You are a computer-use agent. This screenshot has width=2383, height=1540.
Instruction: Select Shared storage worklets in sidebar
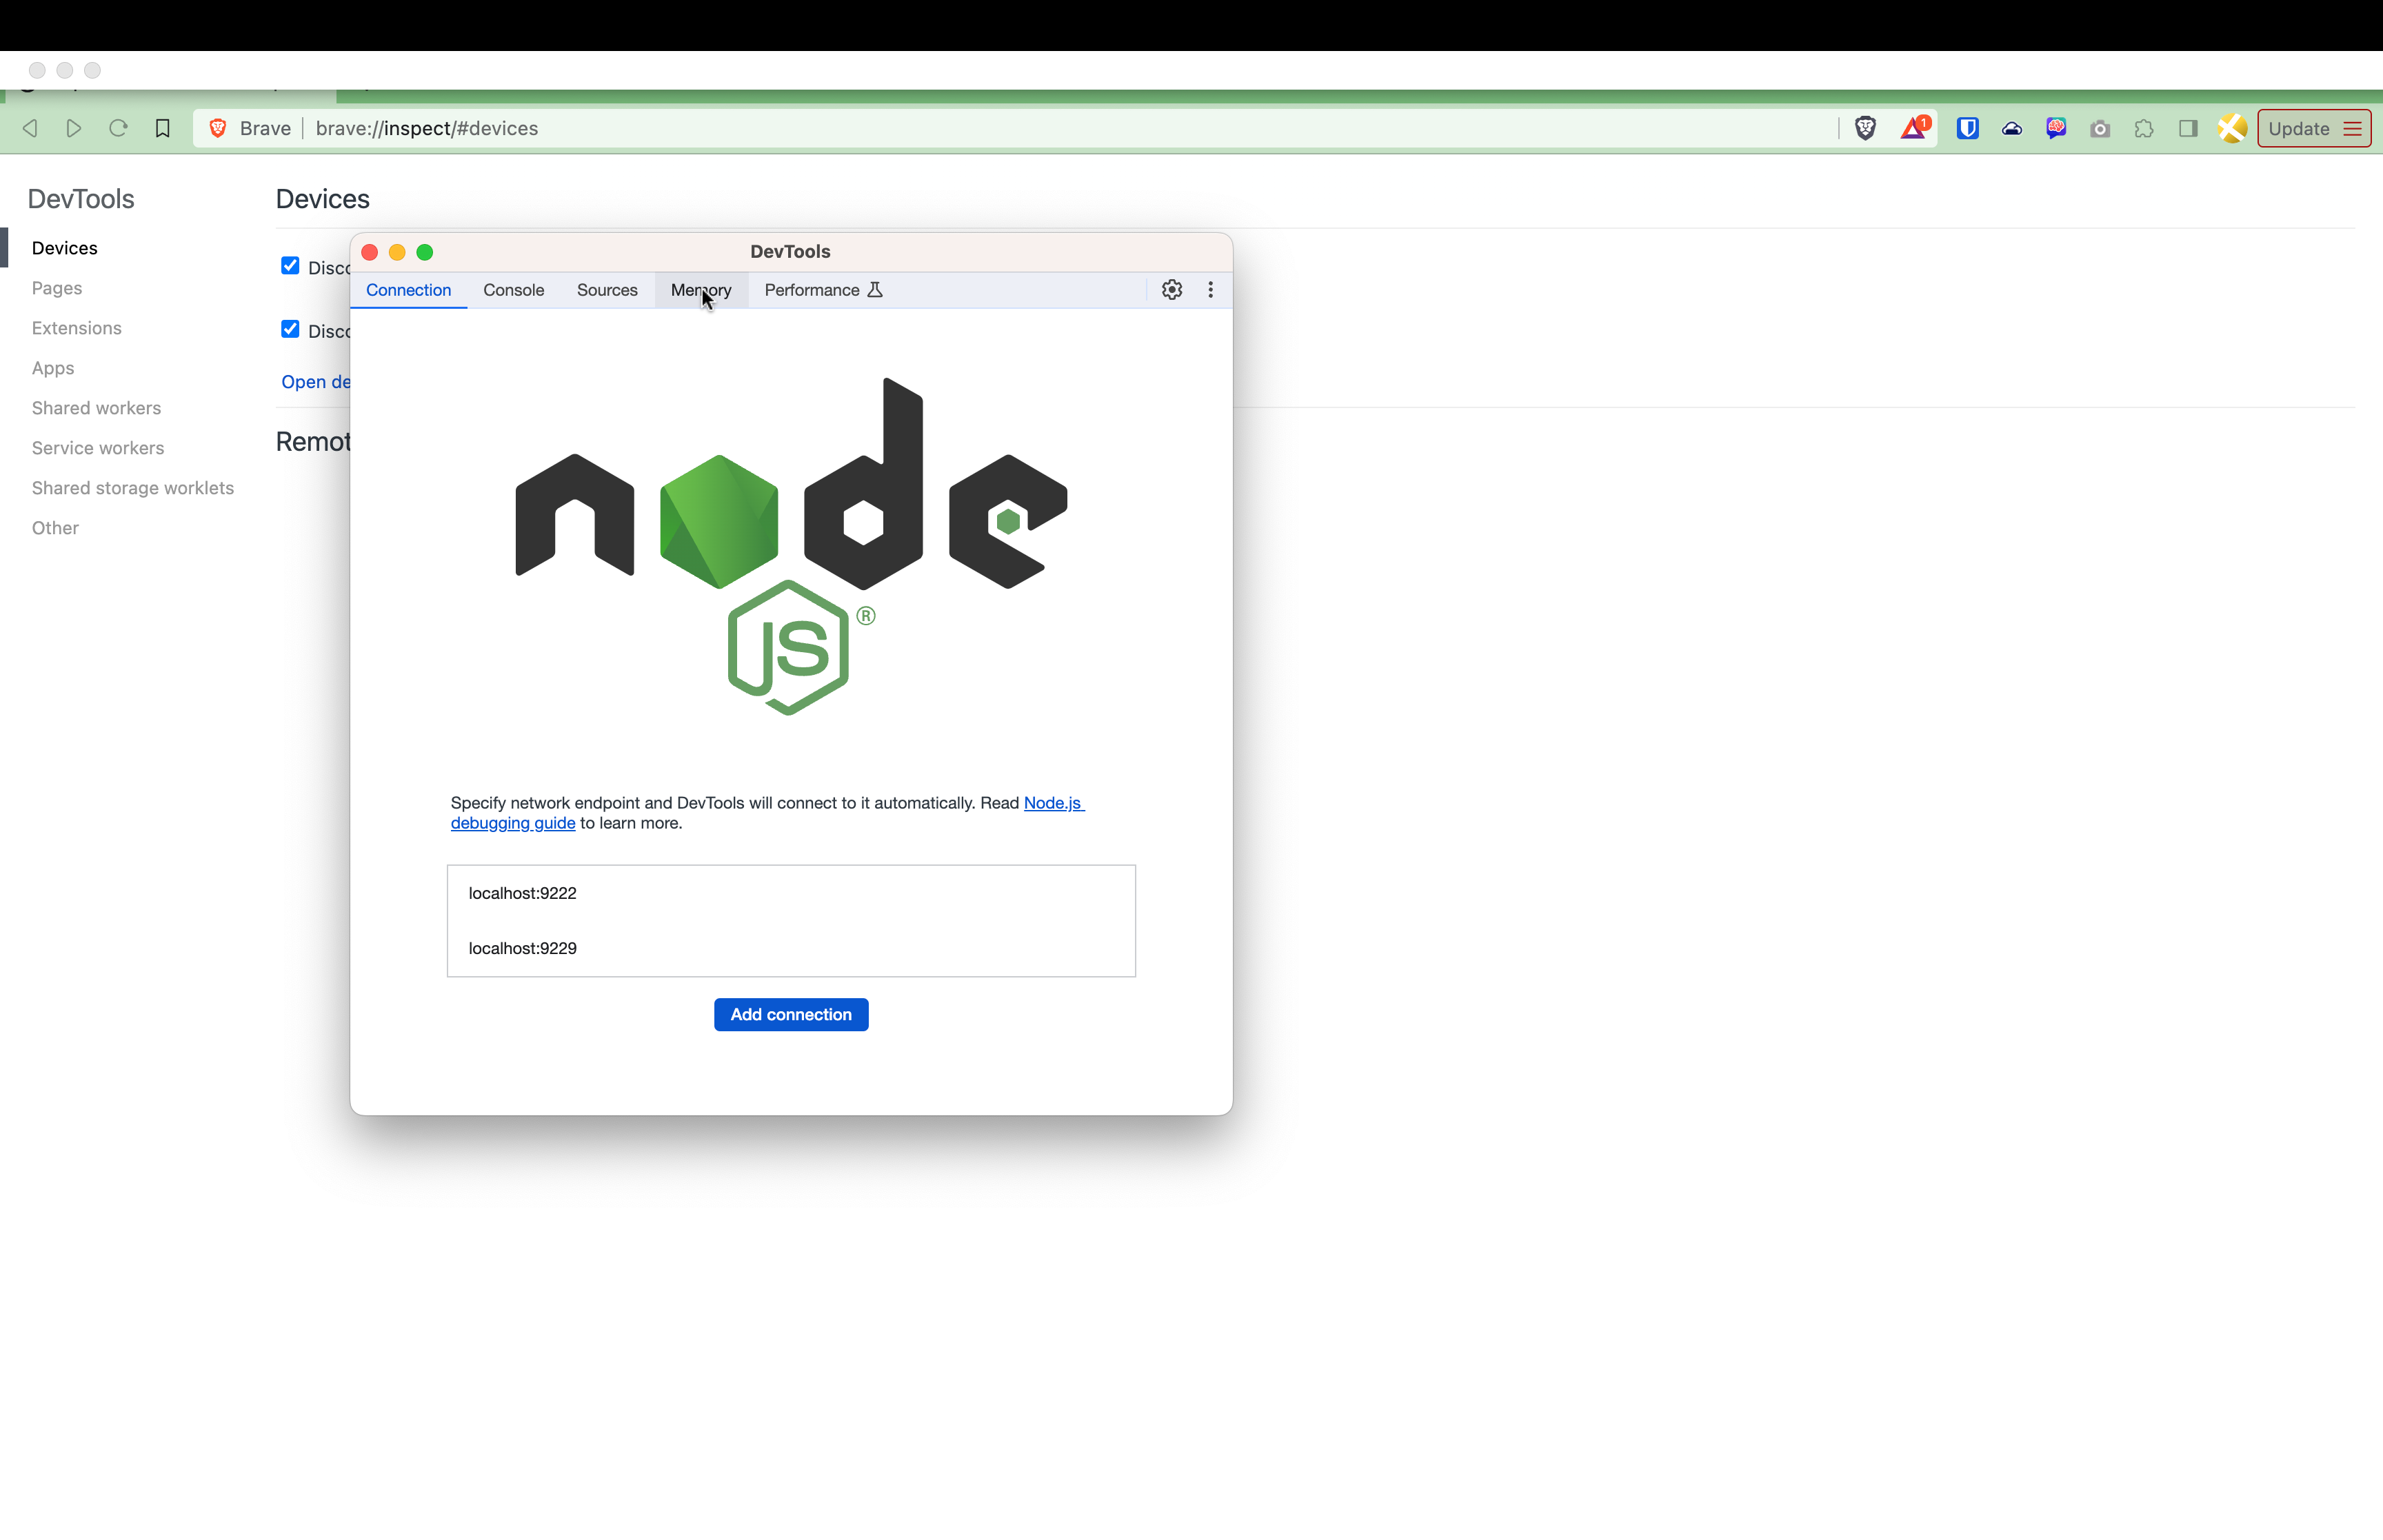click(x=132, y=488)
